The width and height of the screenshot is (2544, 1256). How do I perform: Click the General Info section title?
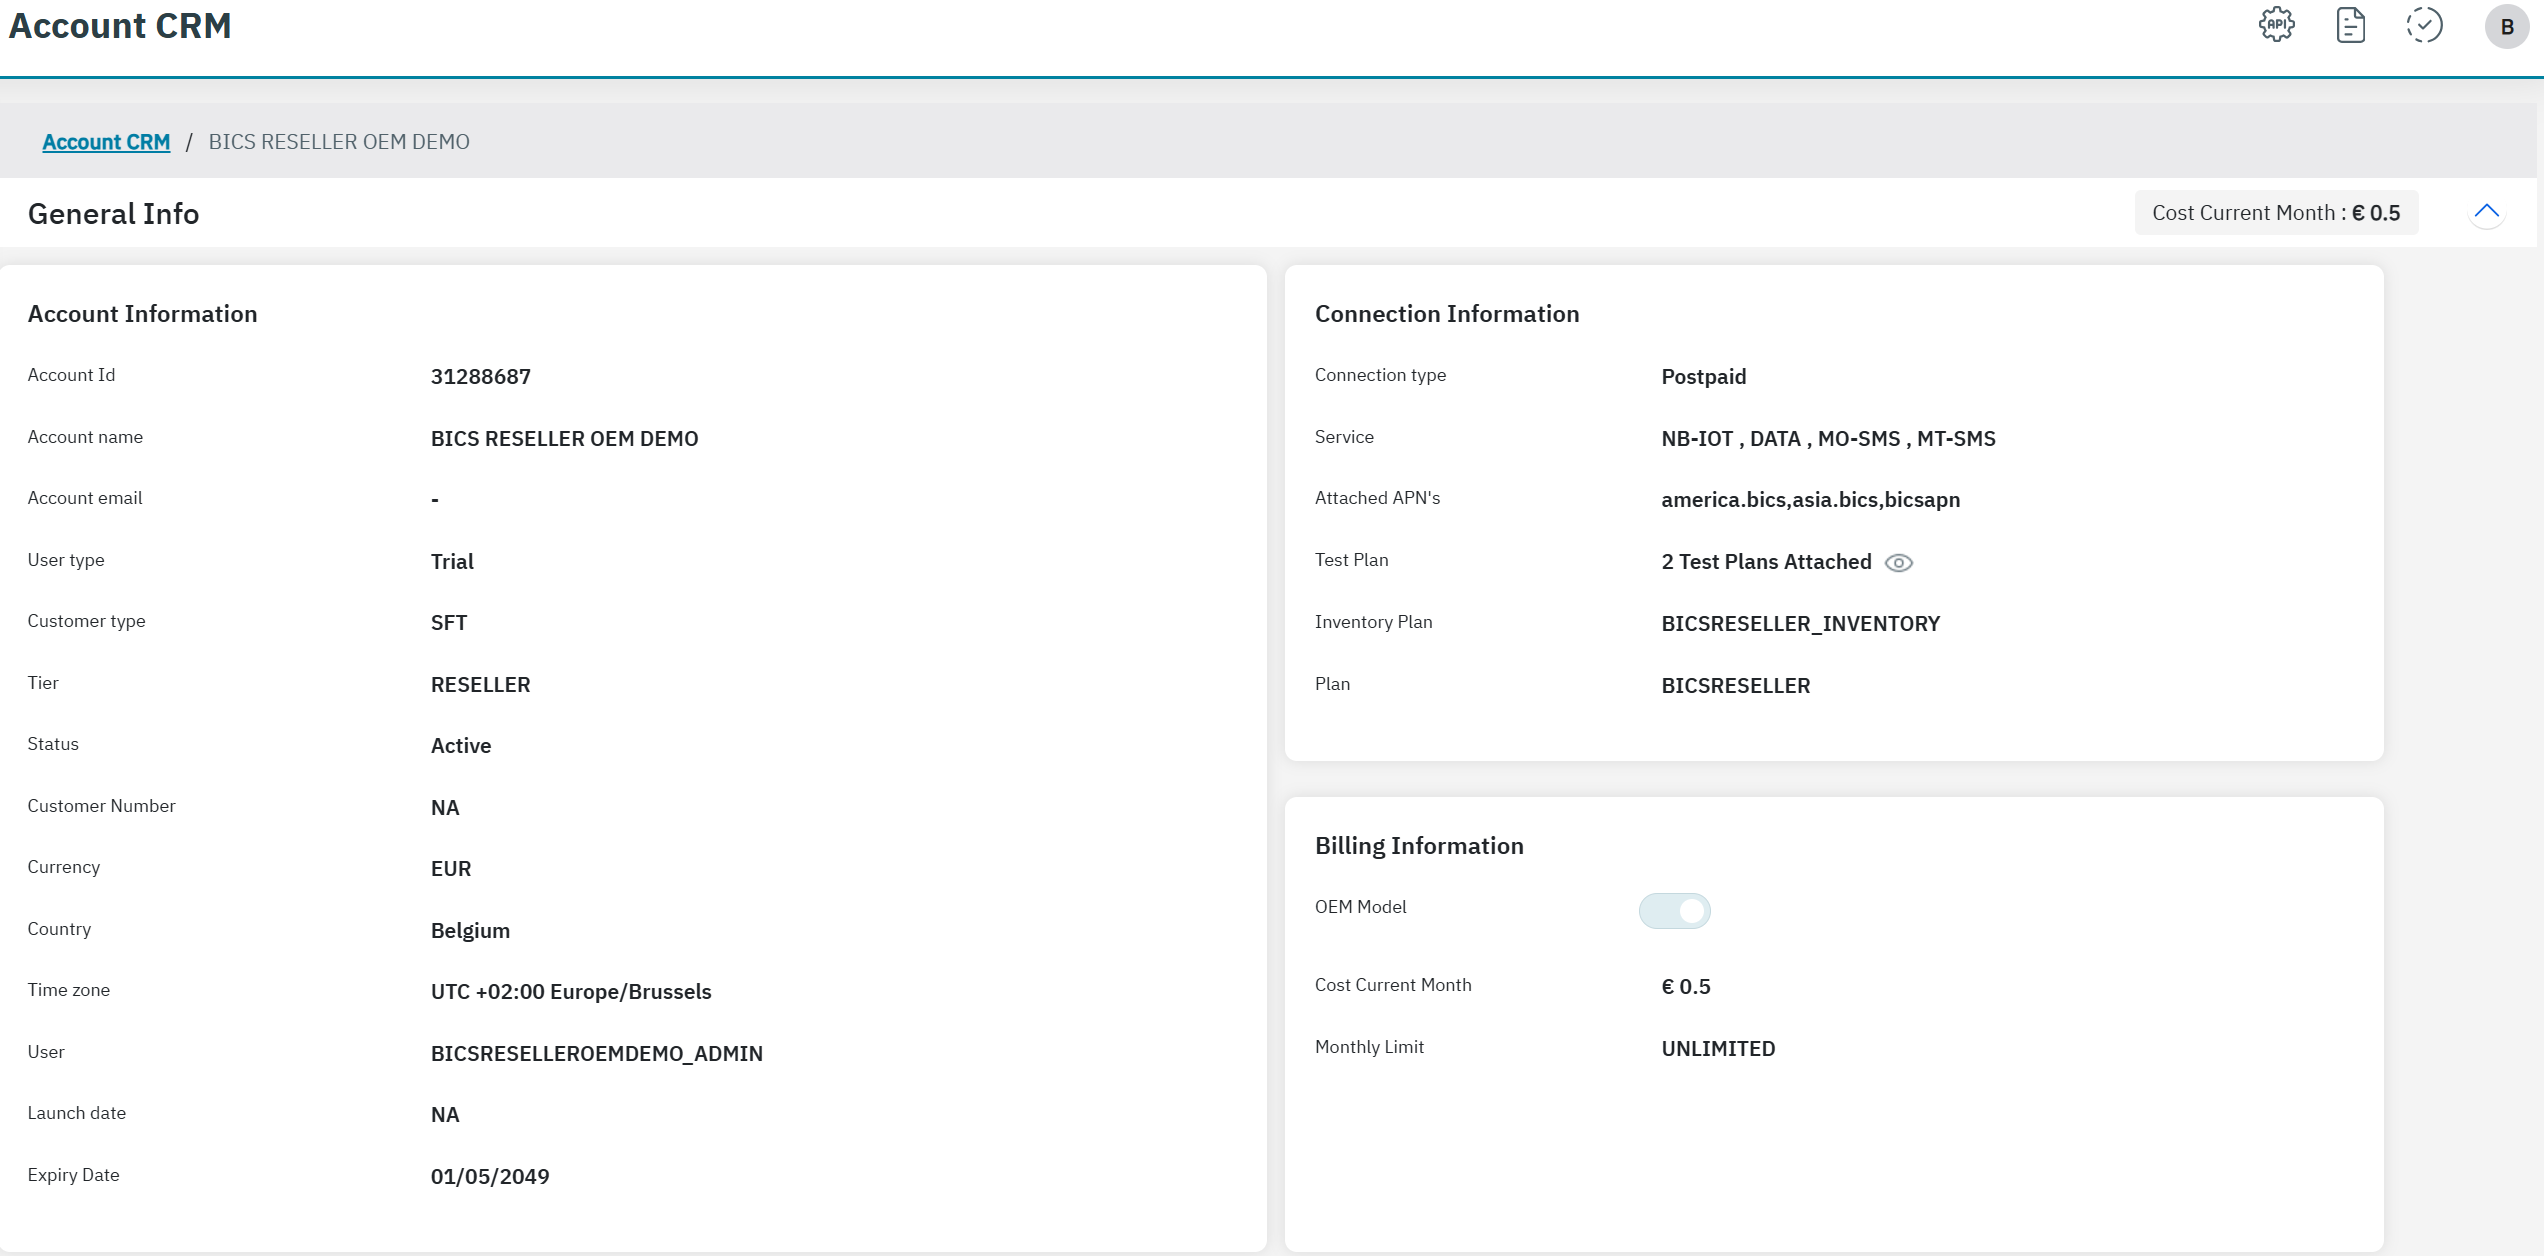click(113, 214)
